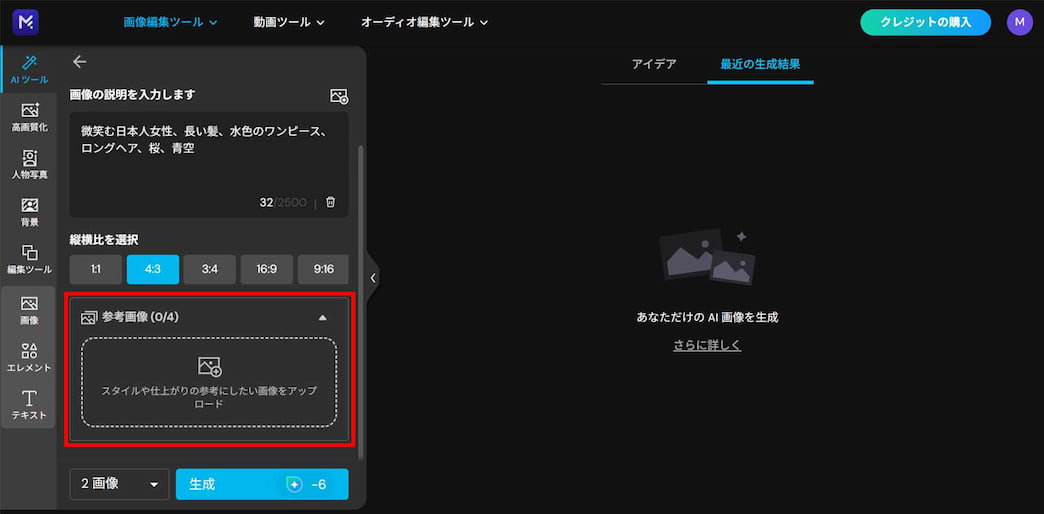Image resolution: width=1044 pixels, height=514 pixels.
Task: Click the 参考画像 icon in the section header
Action: (89, 318)
